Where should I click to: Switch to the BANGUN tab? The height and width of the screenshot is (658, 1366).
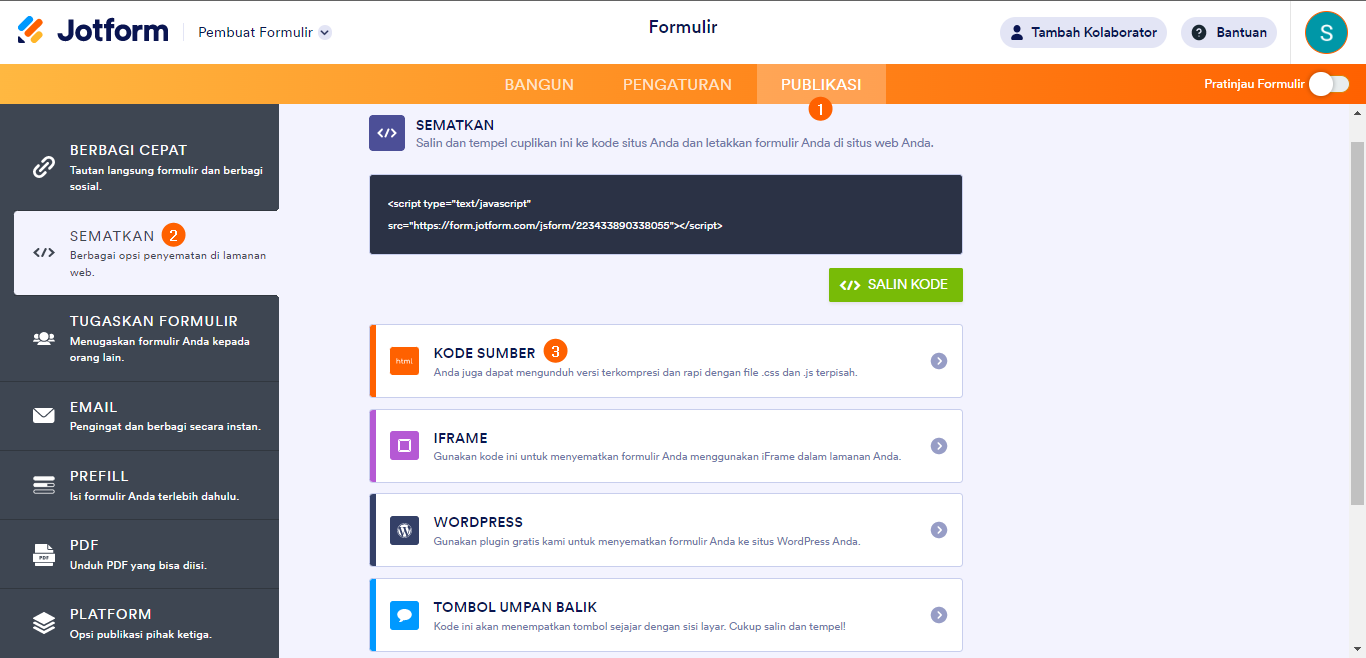point(539,84)
